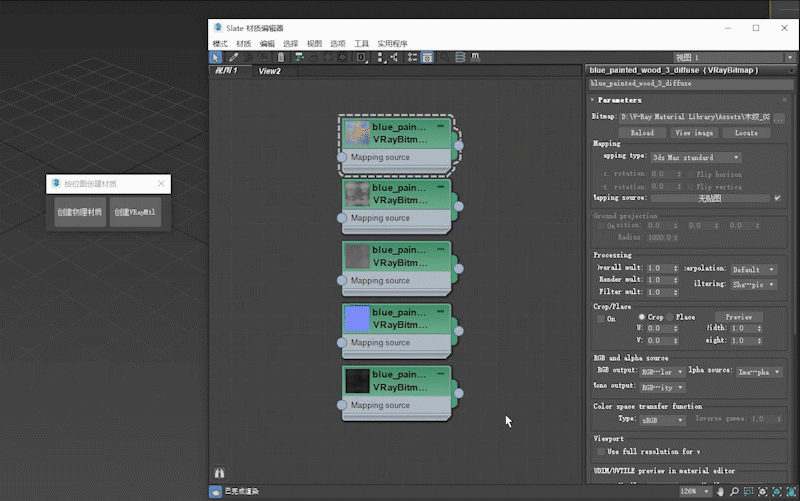Click the binoculars search icon
The image size is (800, 501).
tap(219, 472)
